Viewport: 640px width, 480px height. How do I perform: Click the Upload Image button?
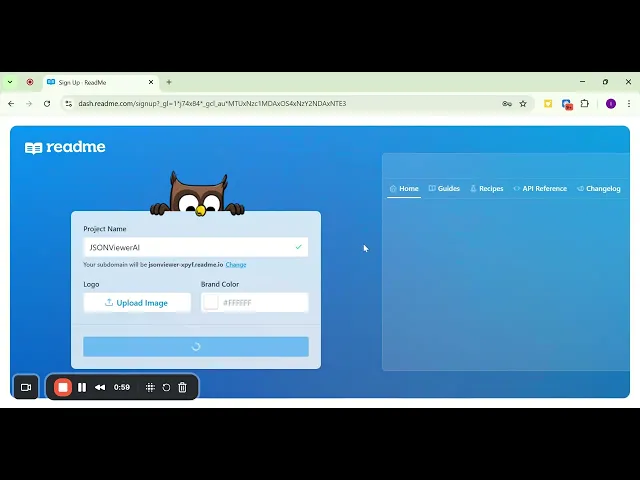pos(137,303)
